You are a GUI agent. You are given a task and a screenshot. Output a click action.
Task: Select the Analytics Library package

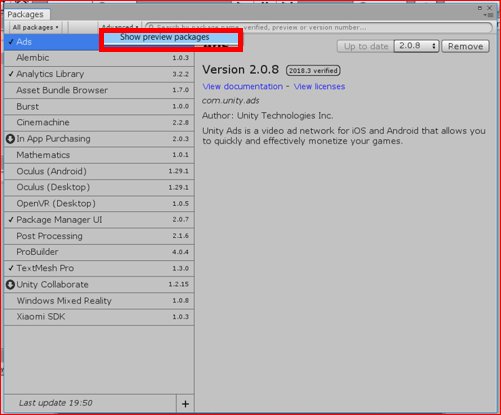[x=99, y=74]
